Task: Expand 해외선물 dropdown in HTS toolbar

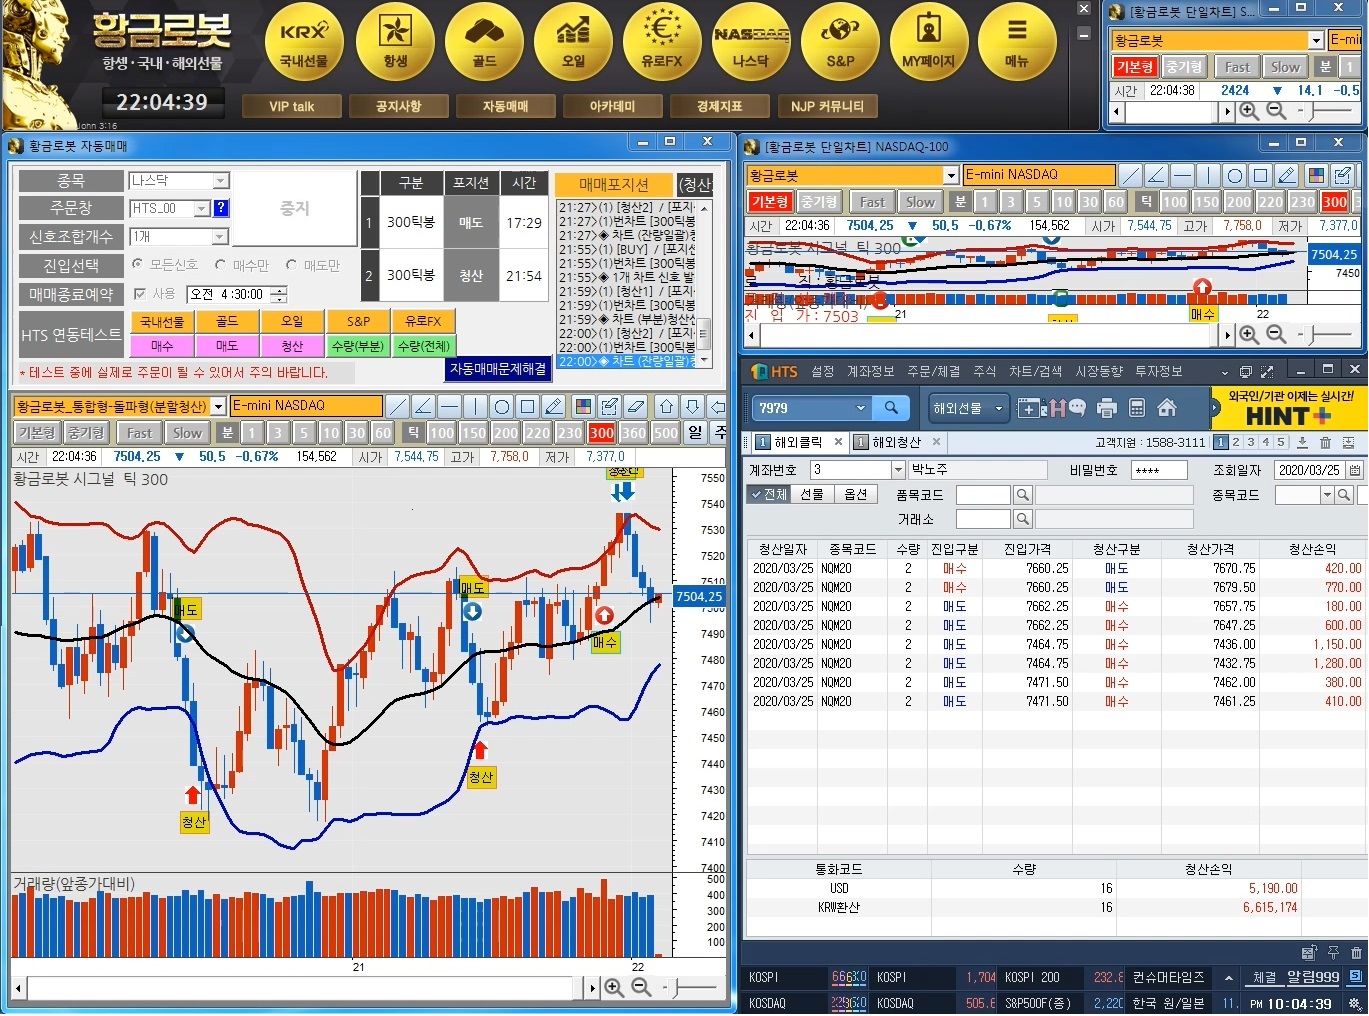Action: [998, 408]
